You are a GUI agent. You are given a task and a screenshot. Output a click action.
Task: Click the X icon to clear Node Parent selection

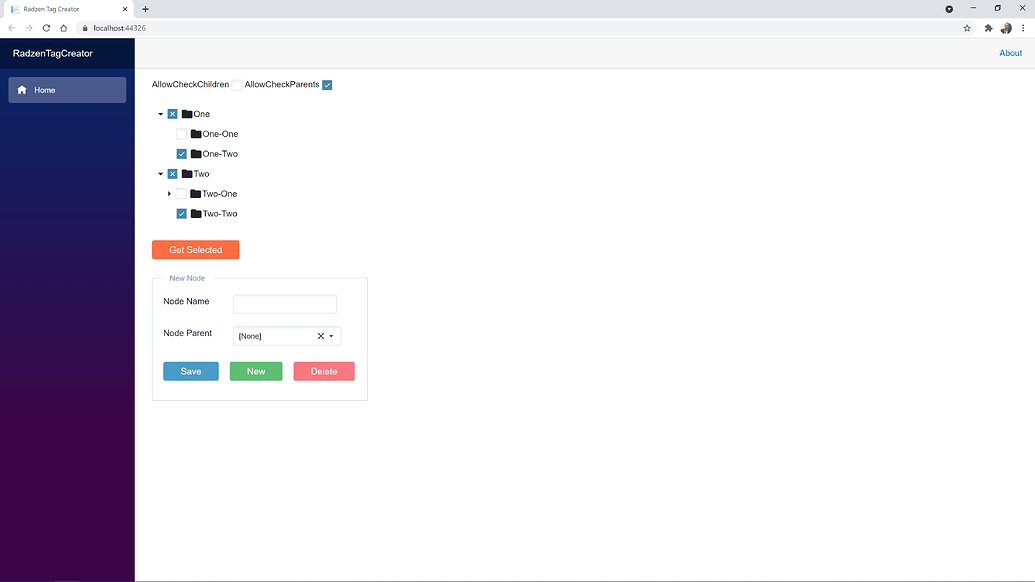point(321,335)
